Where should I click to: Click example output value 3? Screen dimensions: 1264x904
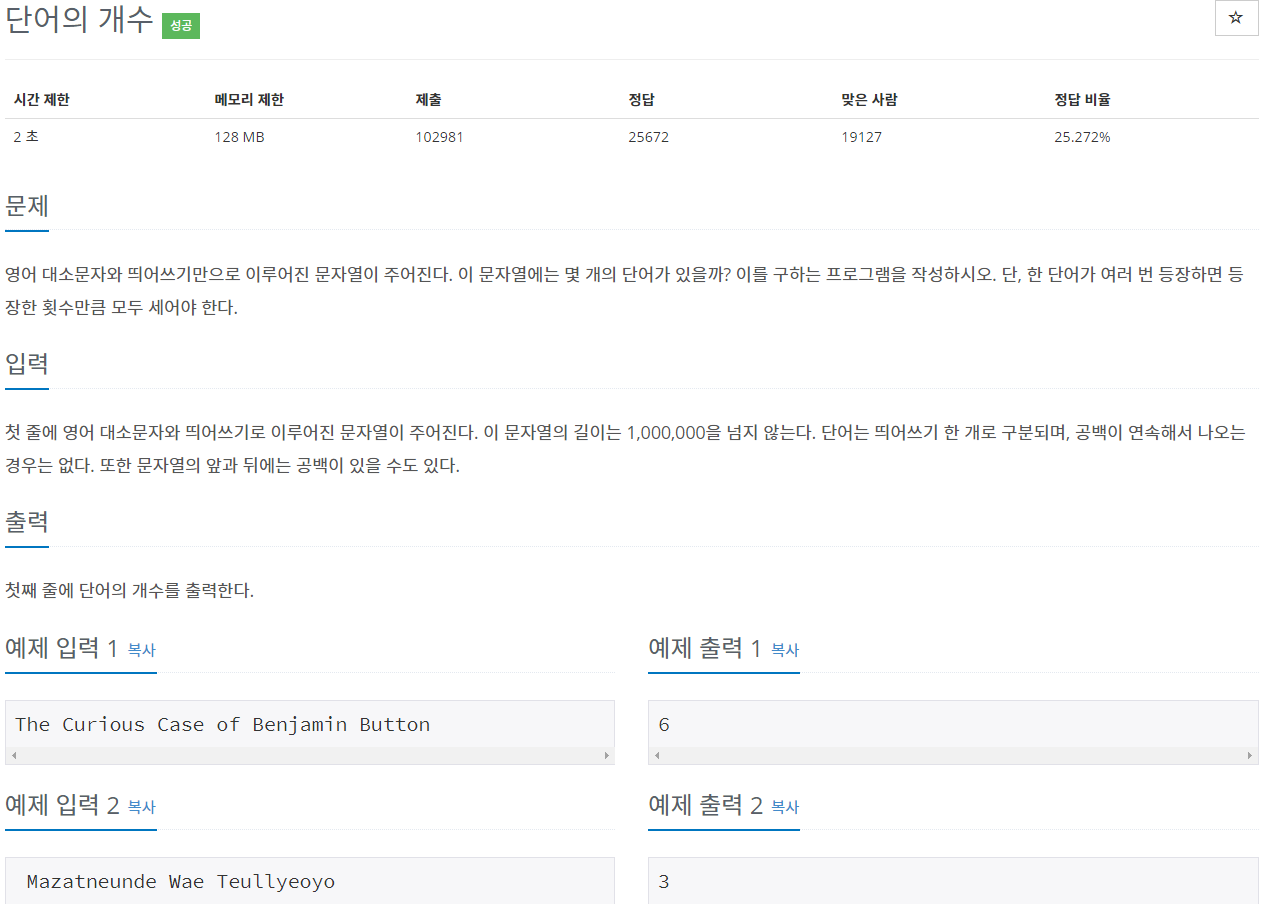click(x=664, y=882)
